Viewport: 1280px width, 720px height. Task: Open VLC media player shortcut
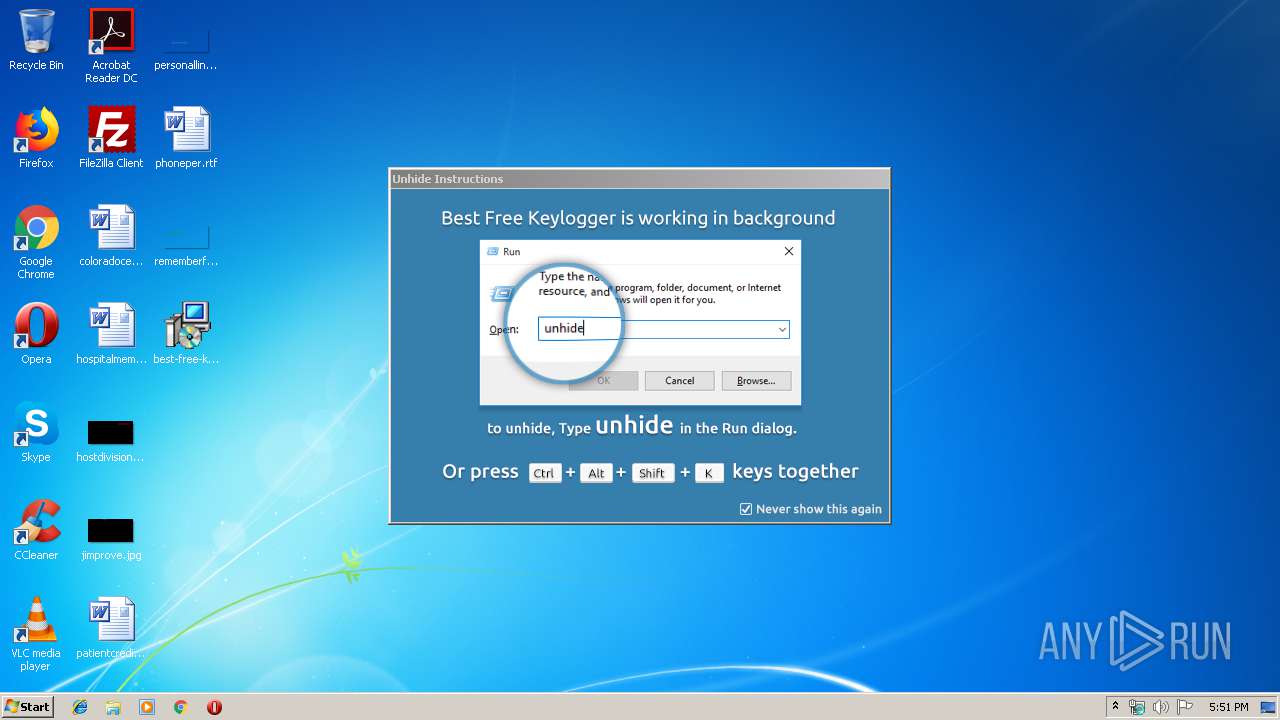(36, 634)
